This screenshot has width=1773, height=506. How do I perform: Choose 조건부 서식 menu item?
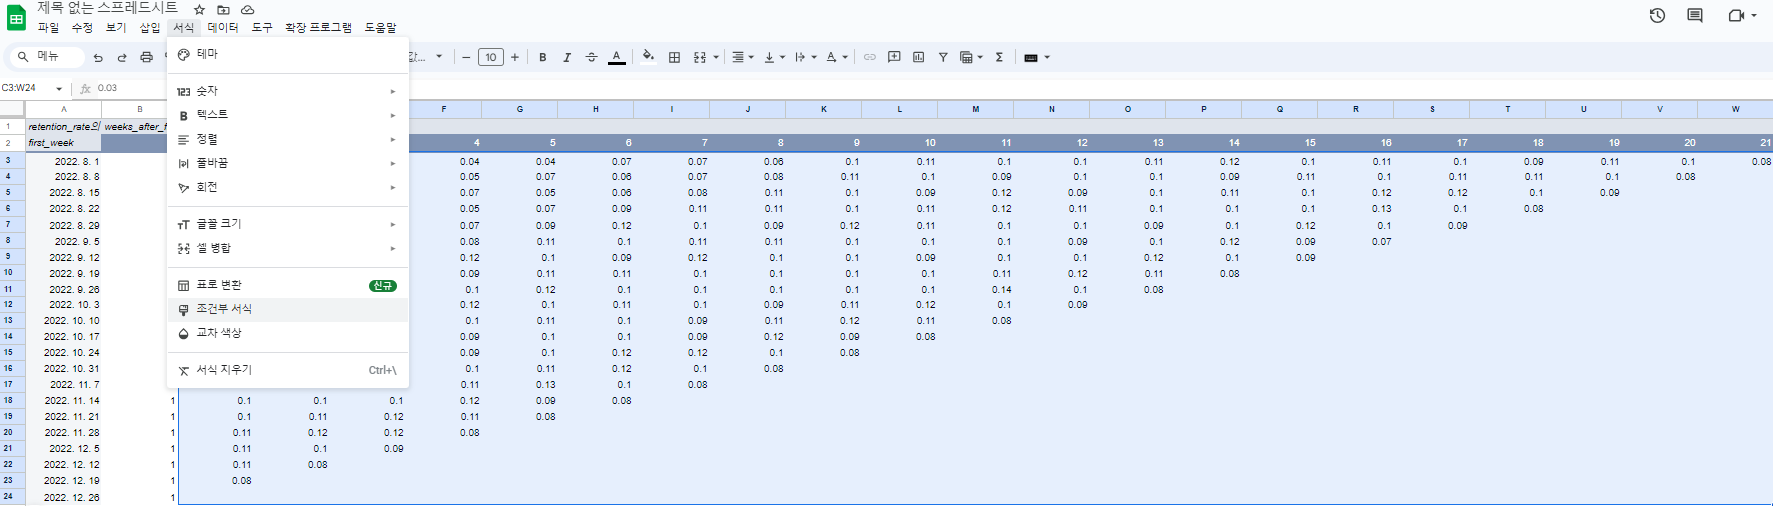click(288, 309)
